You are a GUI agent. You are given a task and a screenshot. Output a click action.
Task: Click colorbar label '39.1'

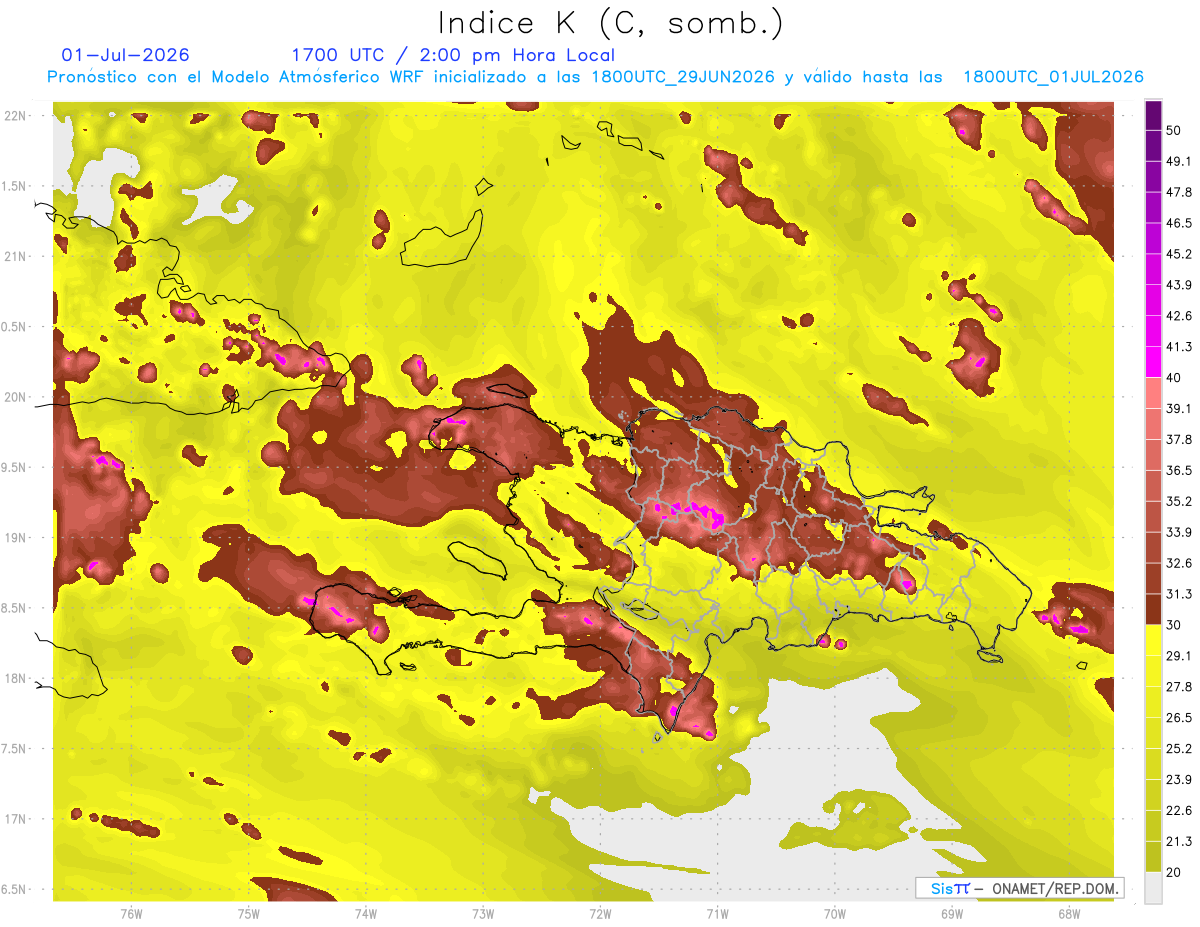pyautogui.click(x=1179, y=408)
